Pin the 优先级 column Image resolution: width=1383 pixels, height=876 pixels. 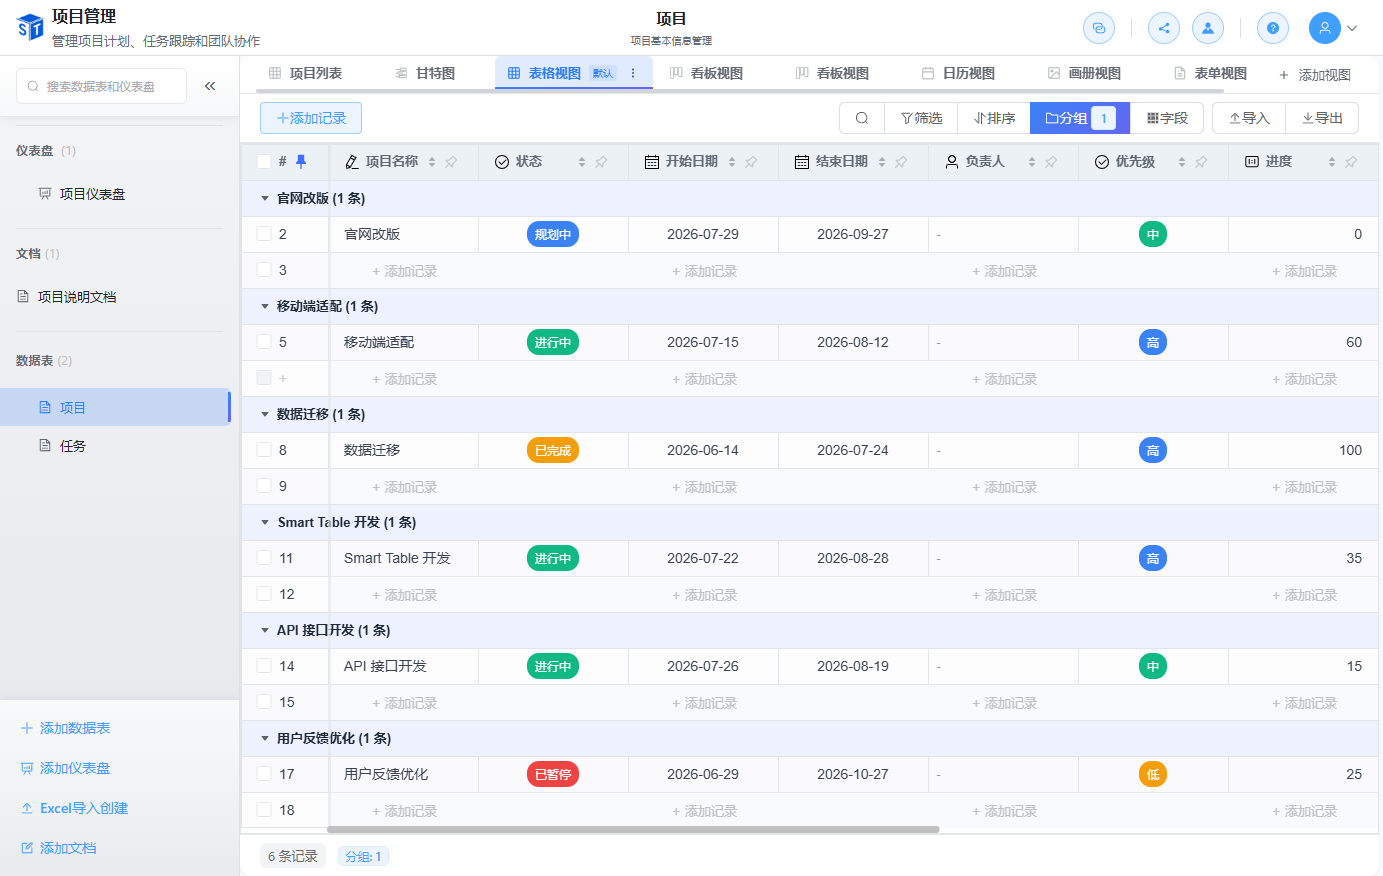[1201, 162]
